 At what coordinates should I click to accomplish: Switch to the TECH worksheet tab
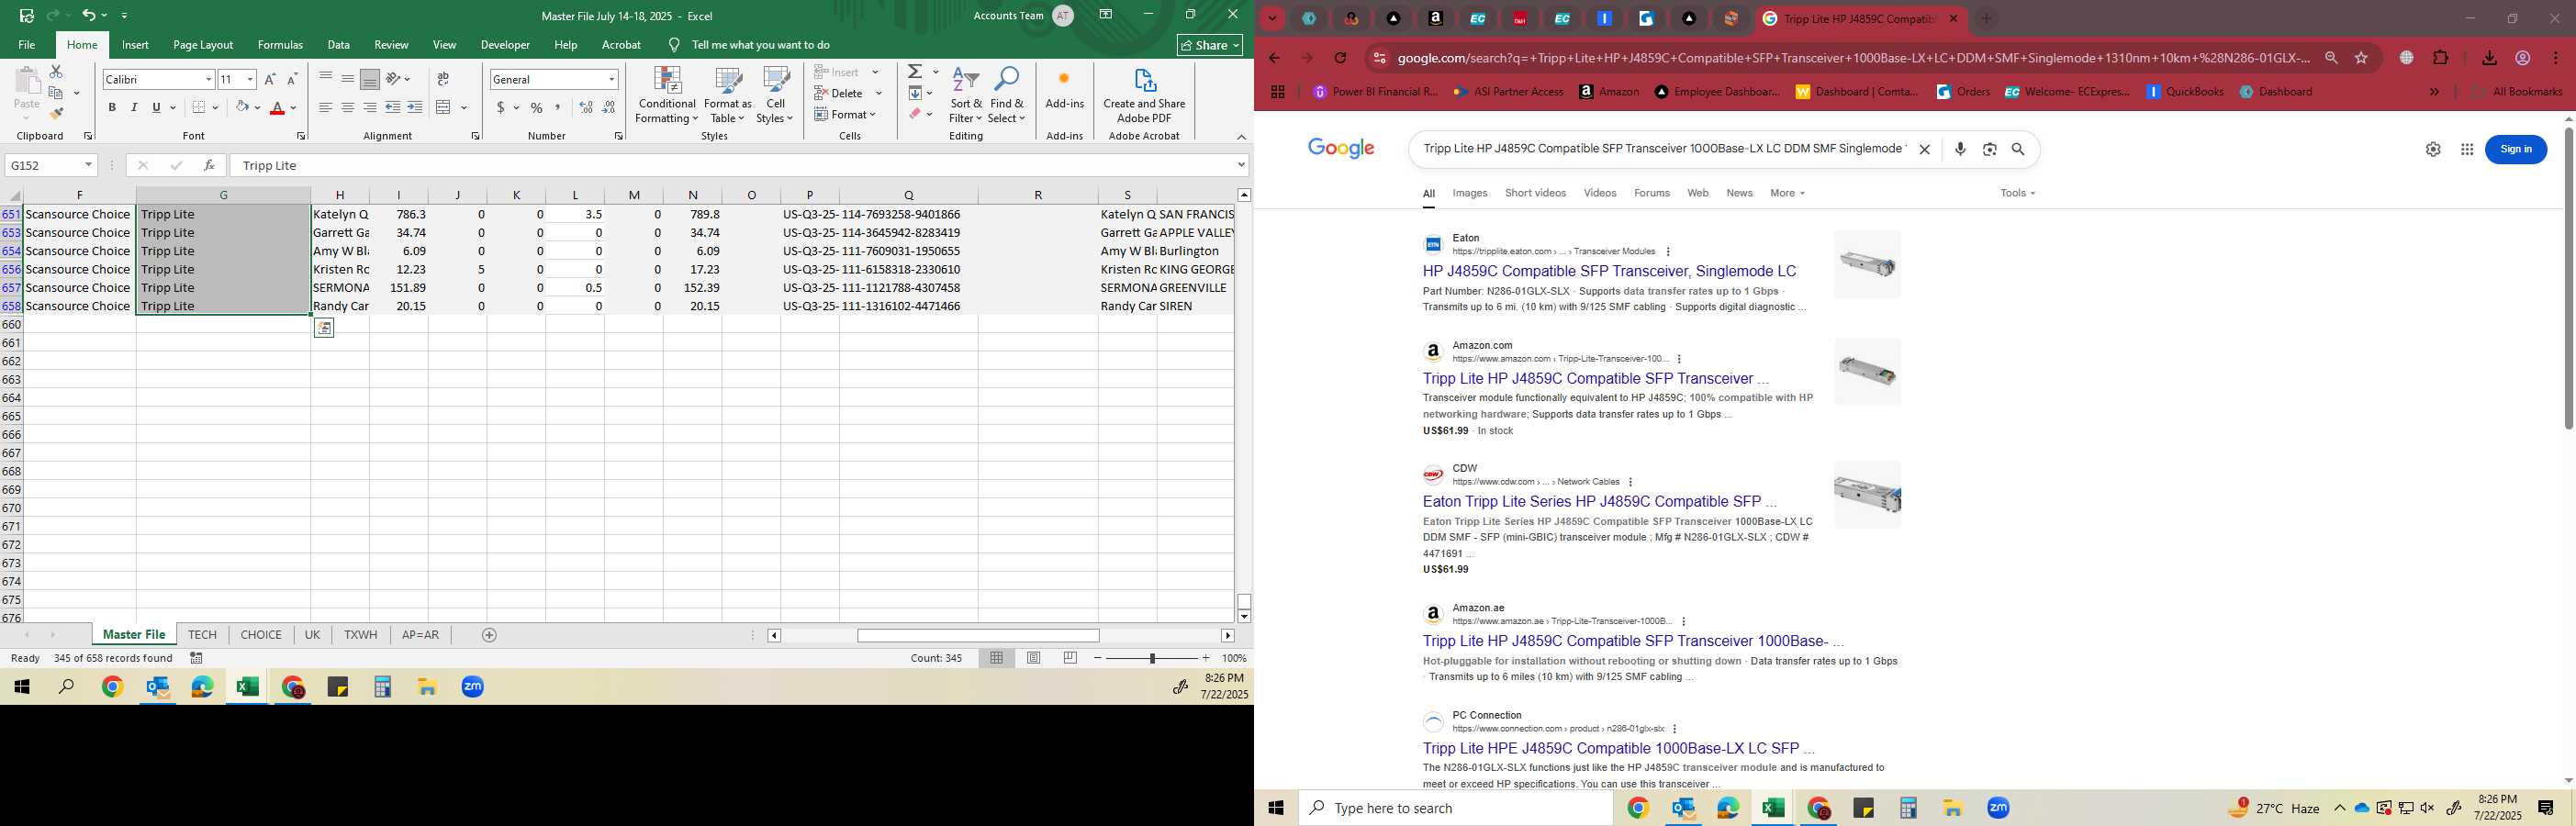202,635
